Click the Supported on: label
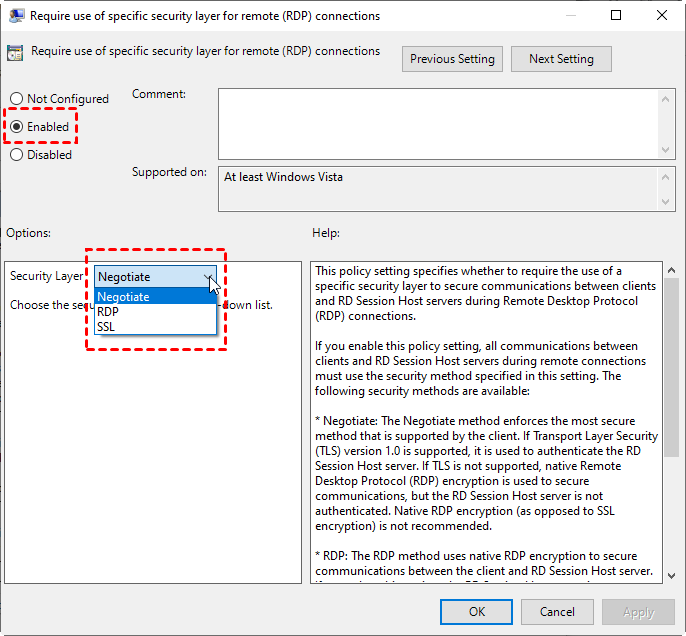The height and width of the screenshot is (636, 686). point(169,172)
